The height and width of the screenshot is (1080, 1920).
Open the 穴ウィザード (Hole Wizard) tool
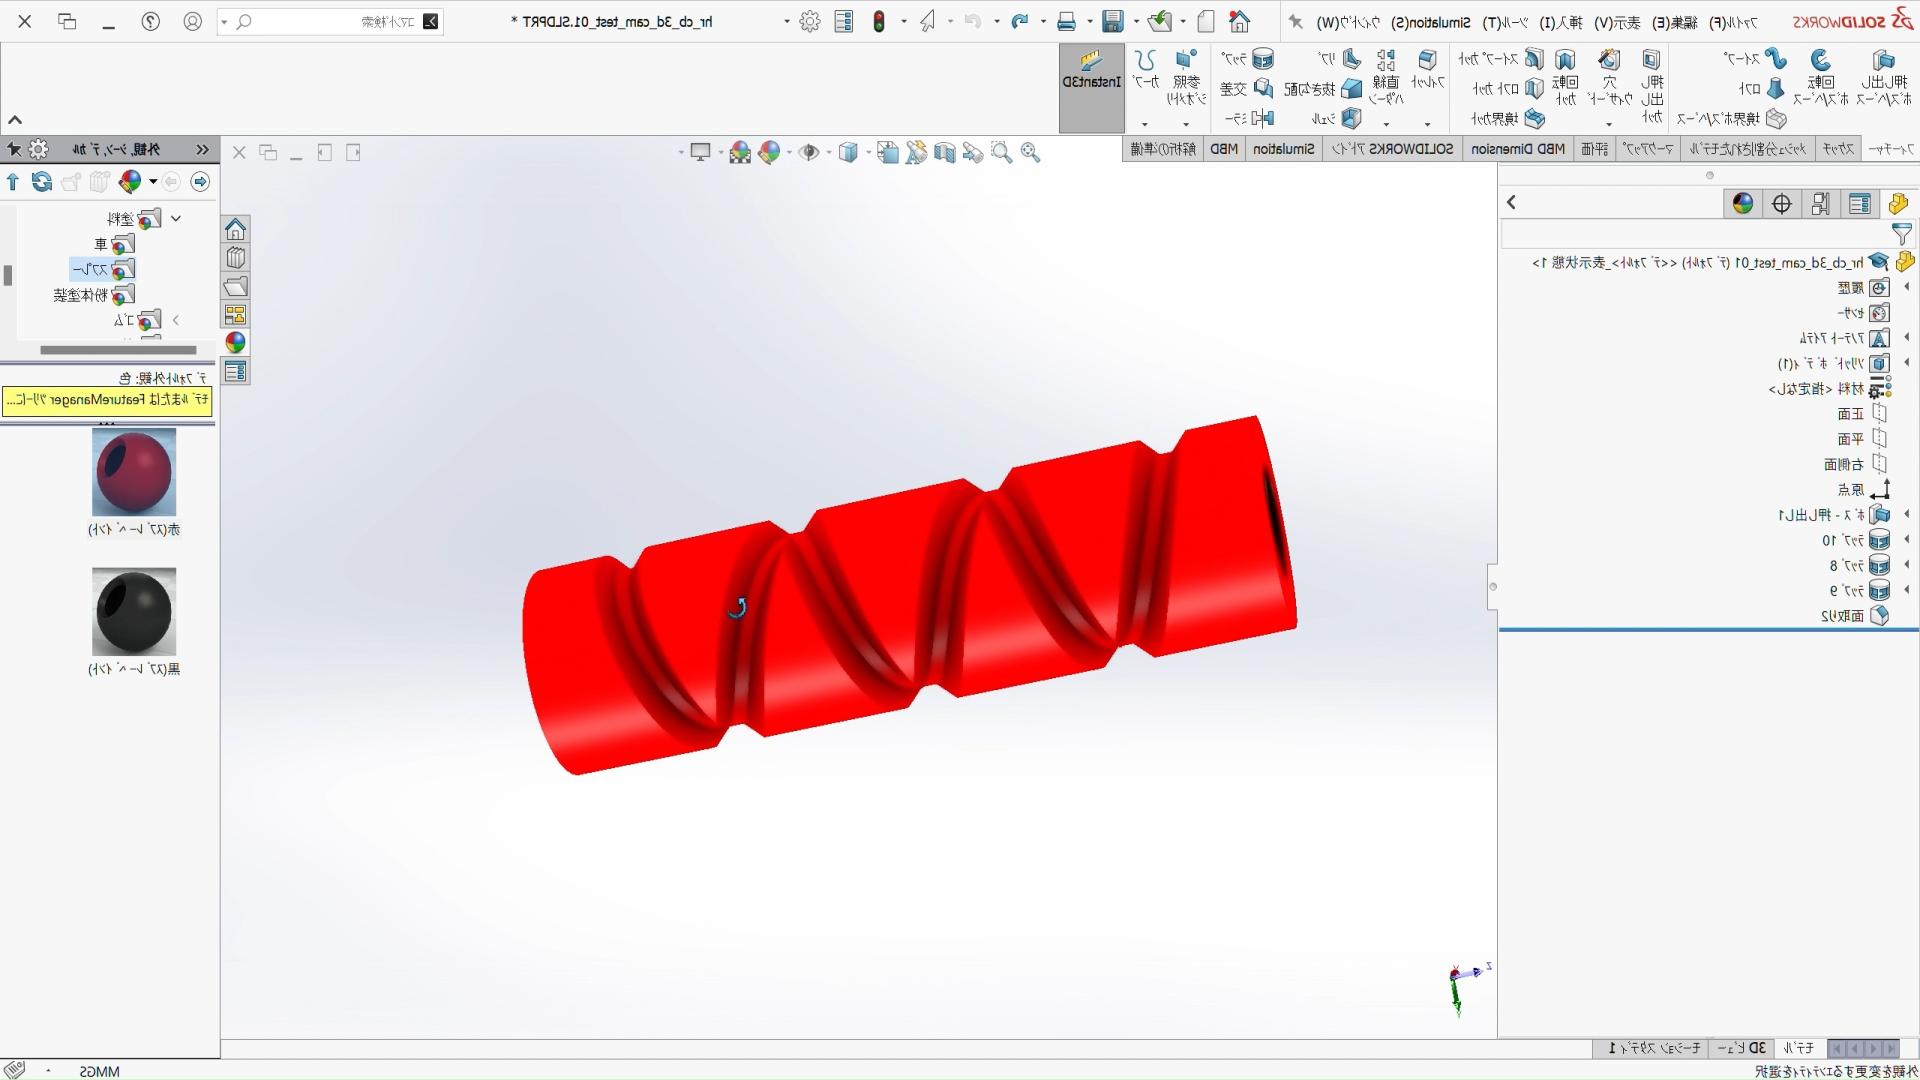[x=1609, y=78]
